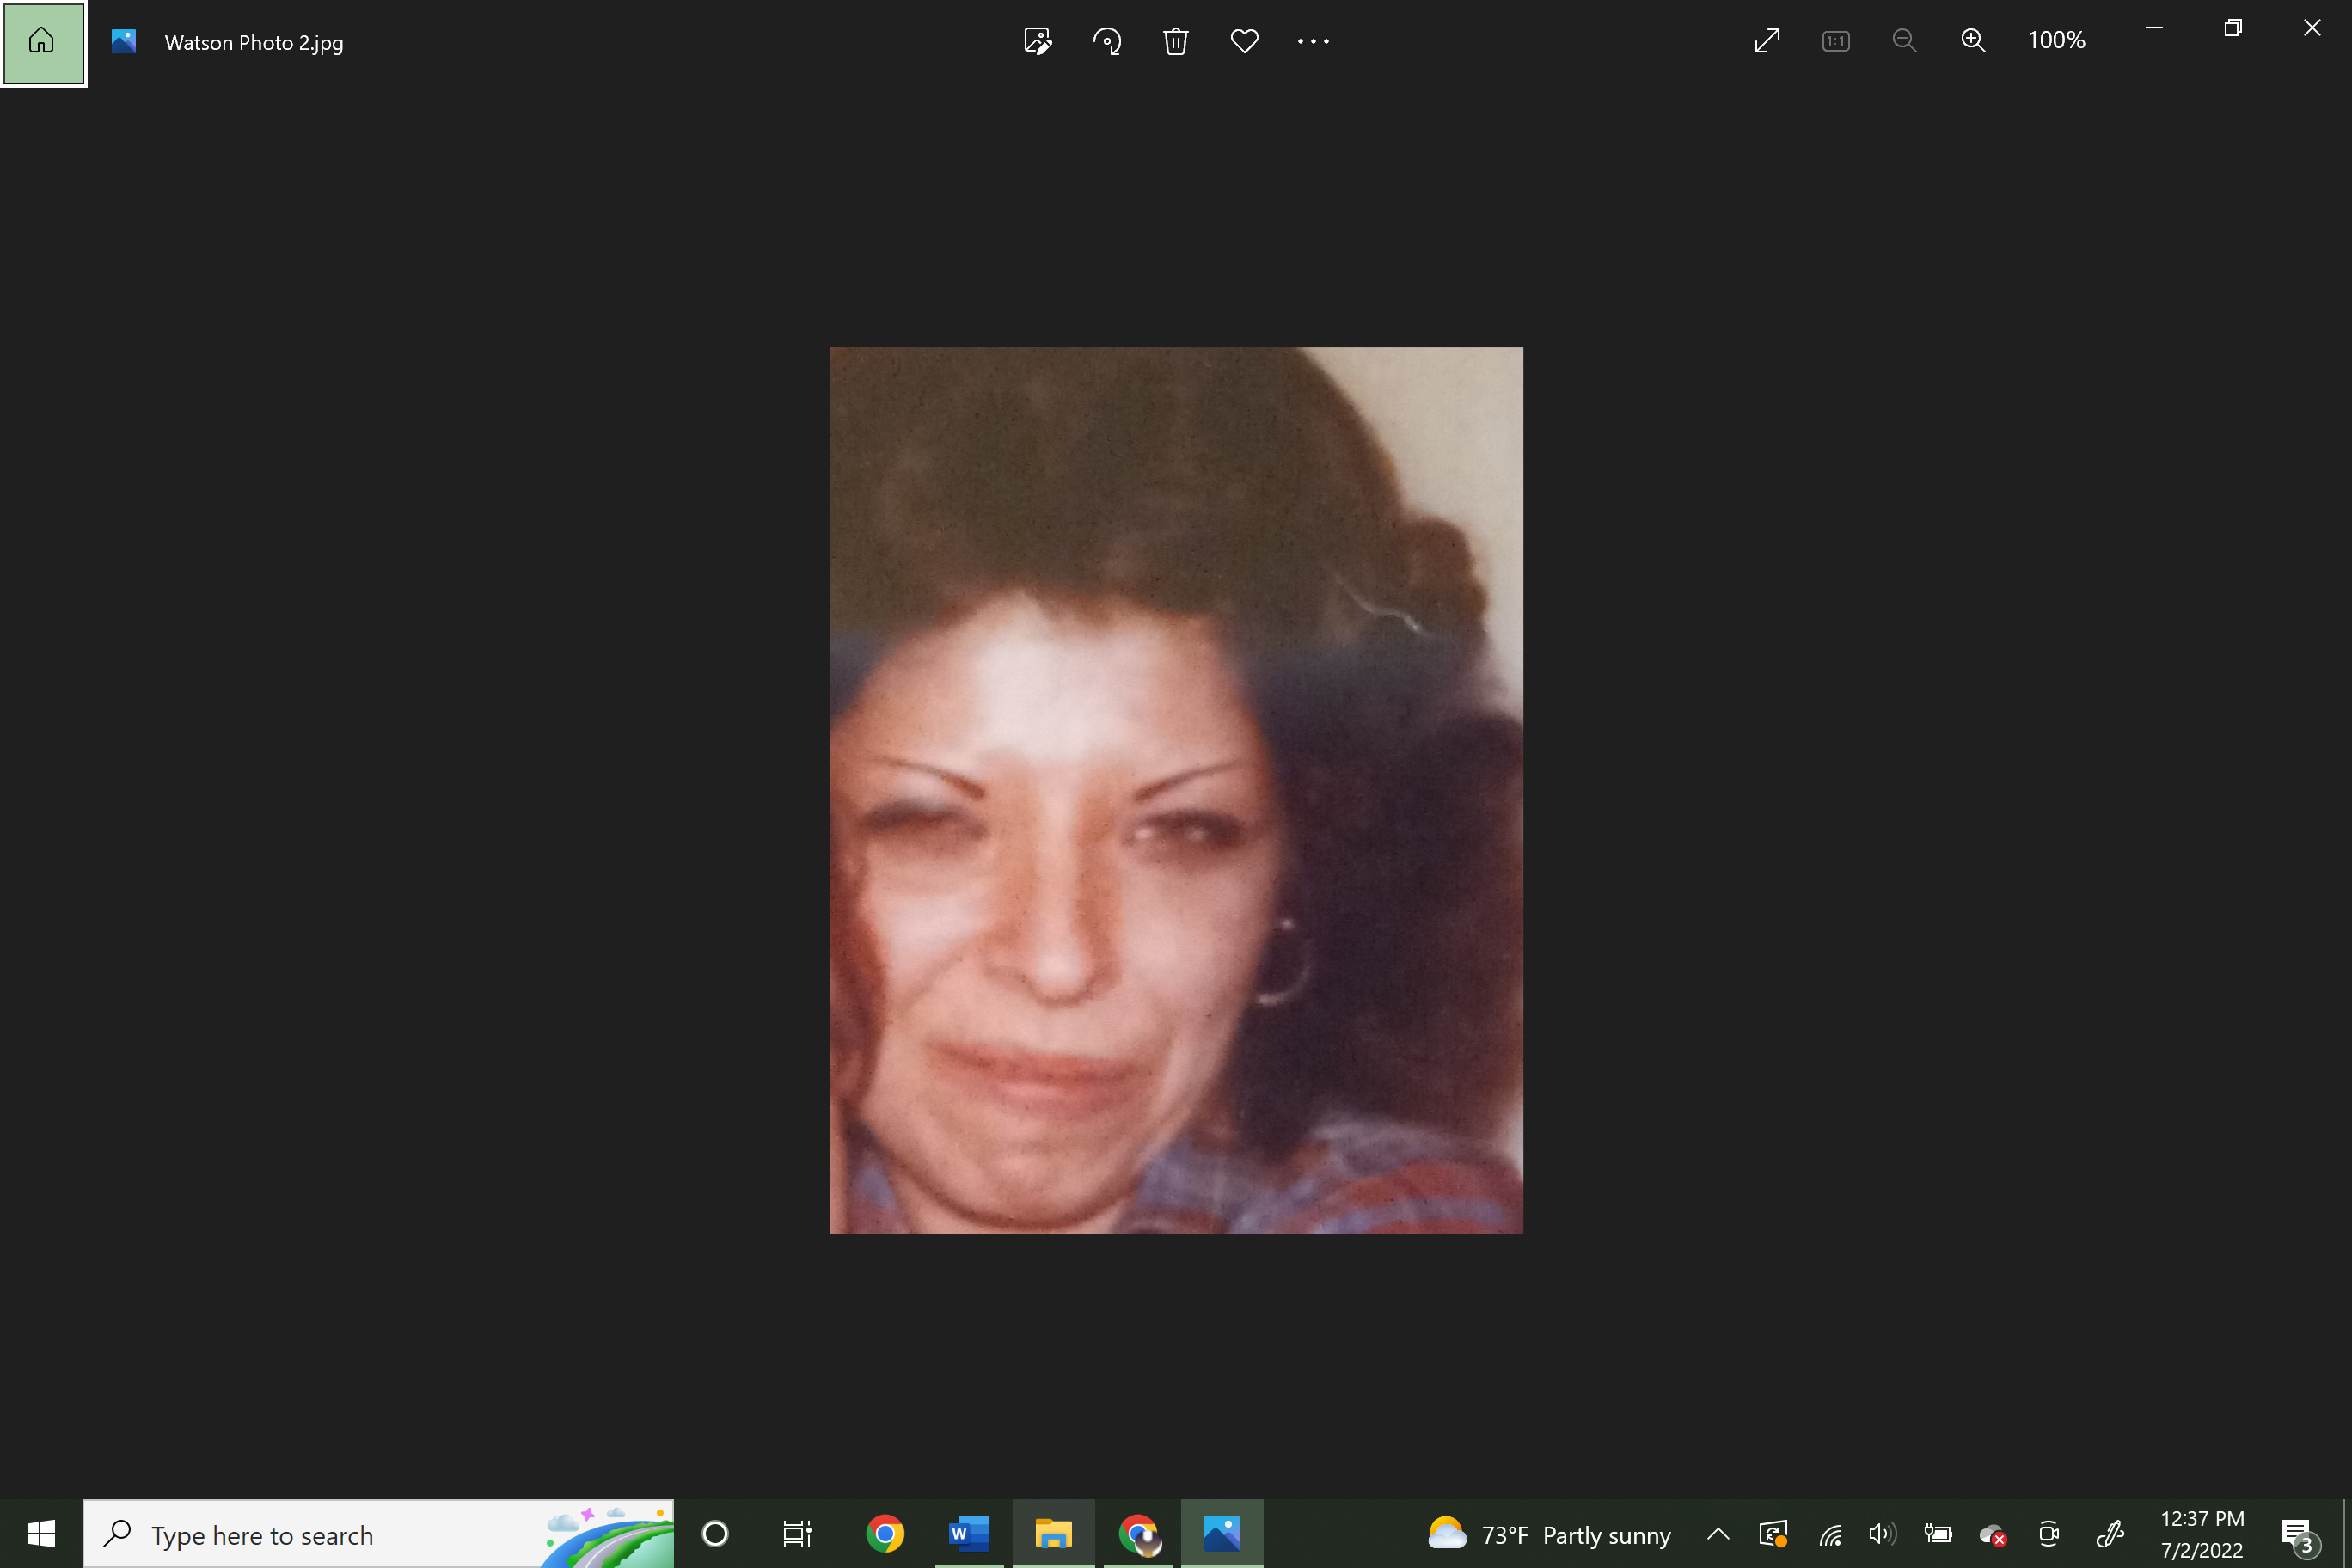Open the Windows Start menu
This screenshot has width=2352, height=1568.
tap(41, 1534)
